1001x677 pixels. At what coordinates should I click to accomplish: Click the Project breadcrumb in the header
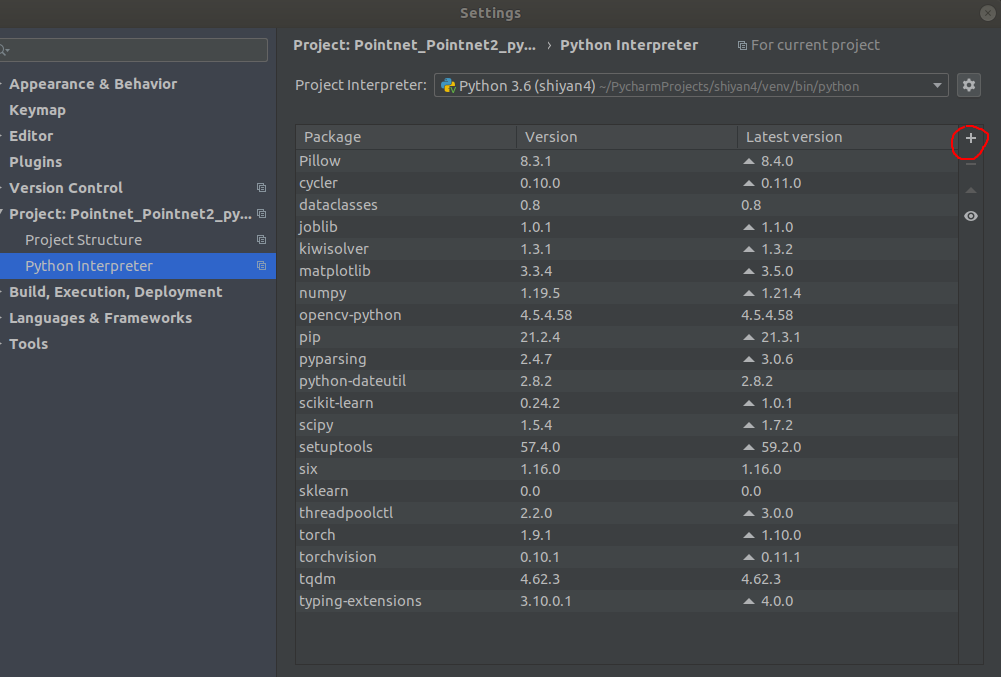420,45
